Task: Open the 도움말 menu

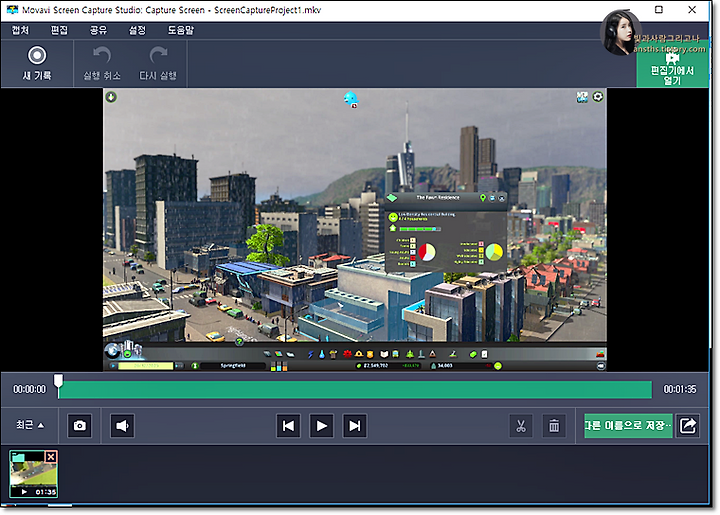Action: pyautogui.click(x=180, y=30)
